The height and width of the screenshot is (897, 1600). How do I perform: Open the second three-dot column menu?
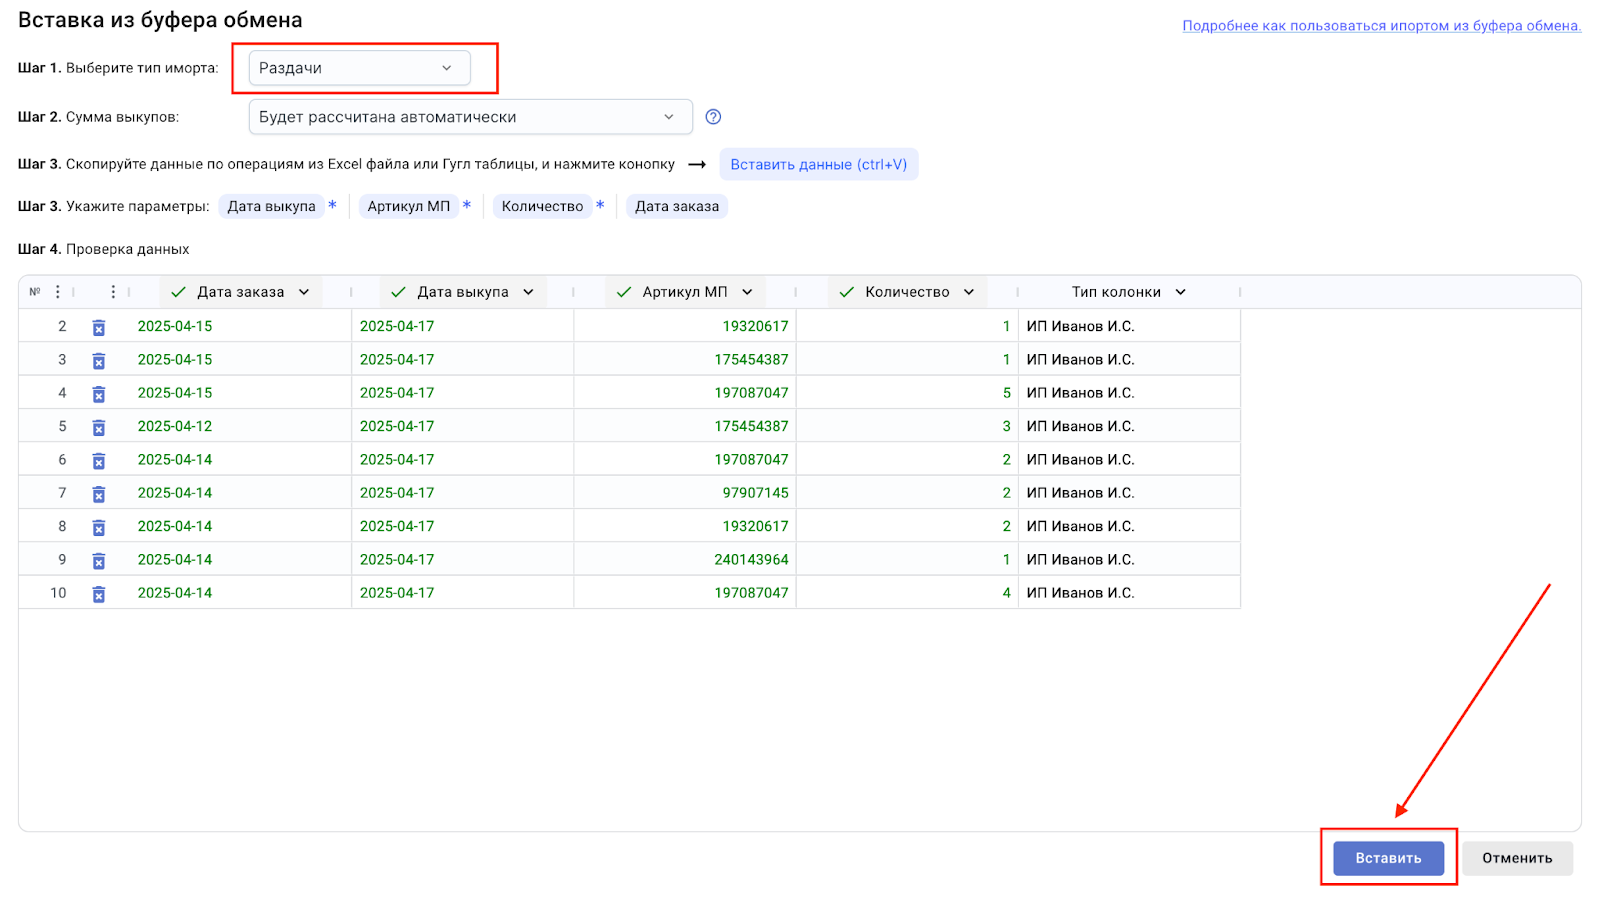[x=113, y=292]
